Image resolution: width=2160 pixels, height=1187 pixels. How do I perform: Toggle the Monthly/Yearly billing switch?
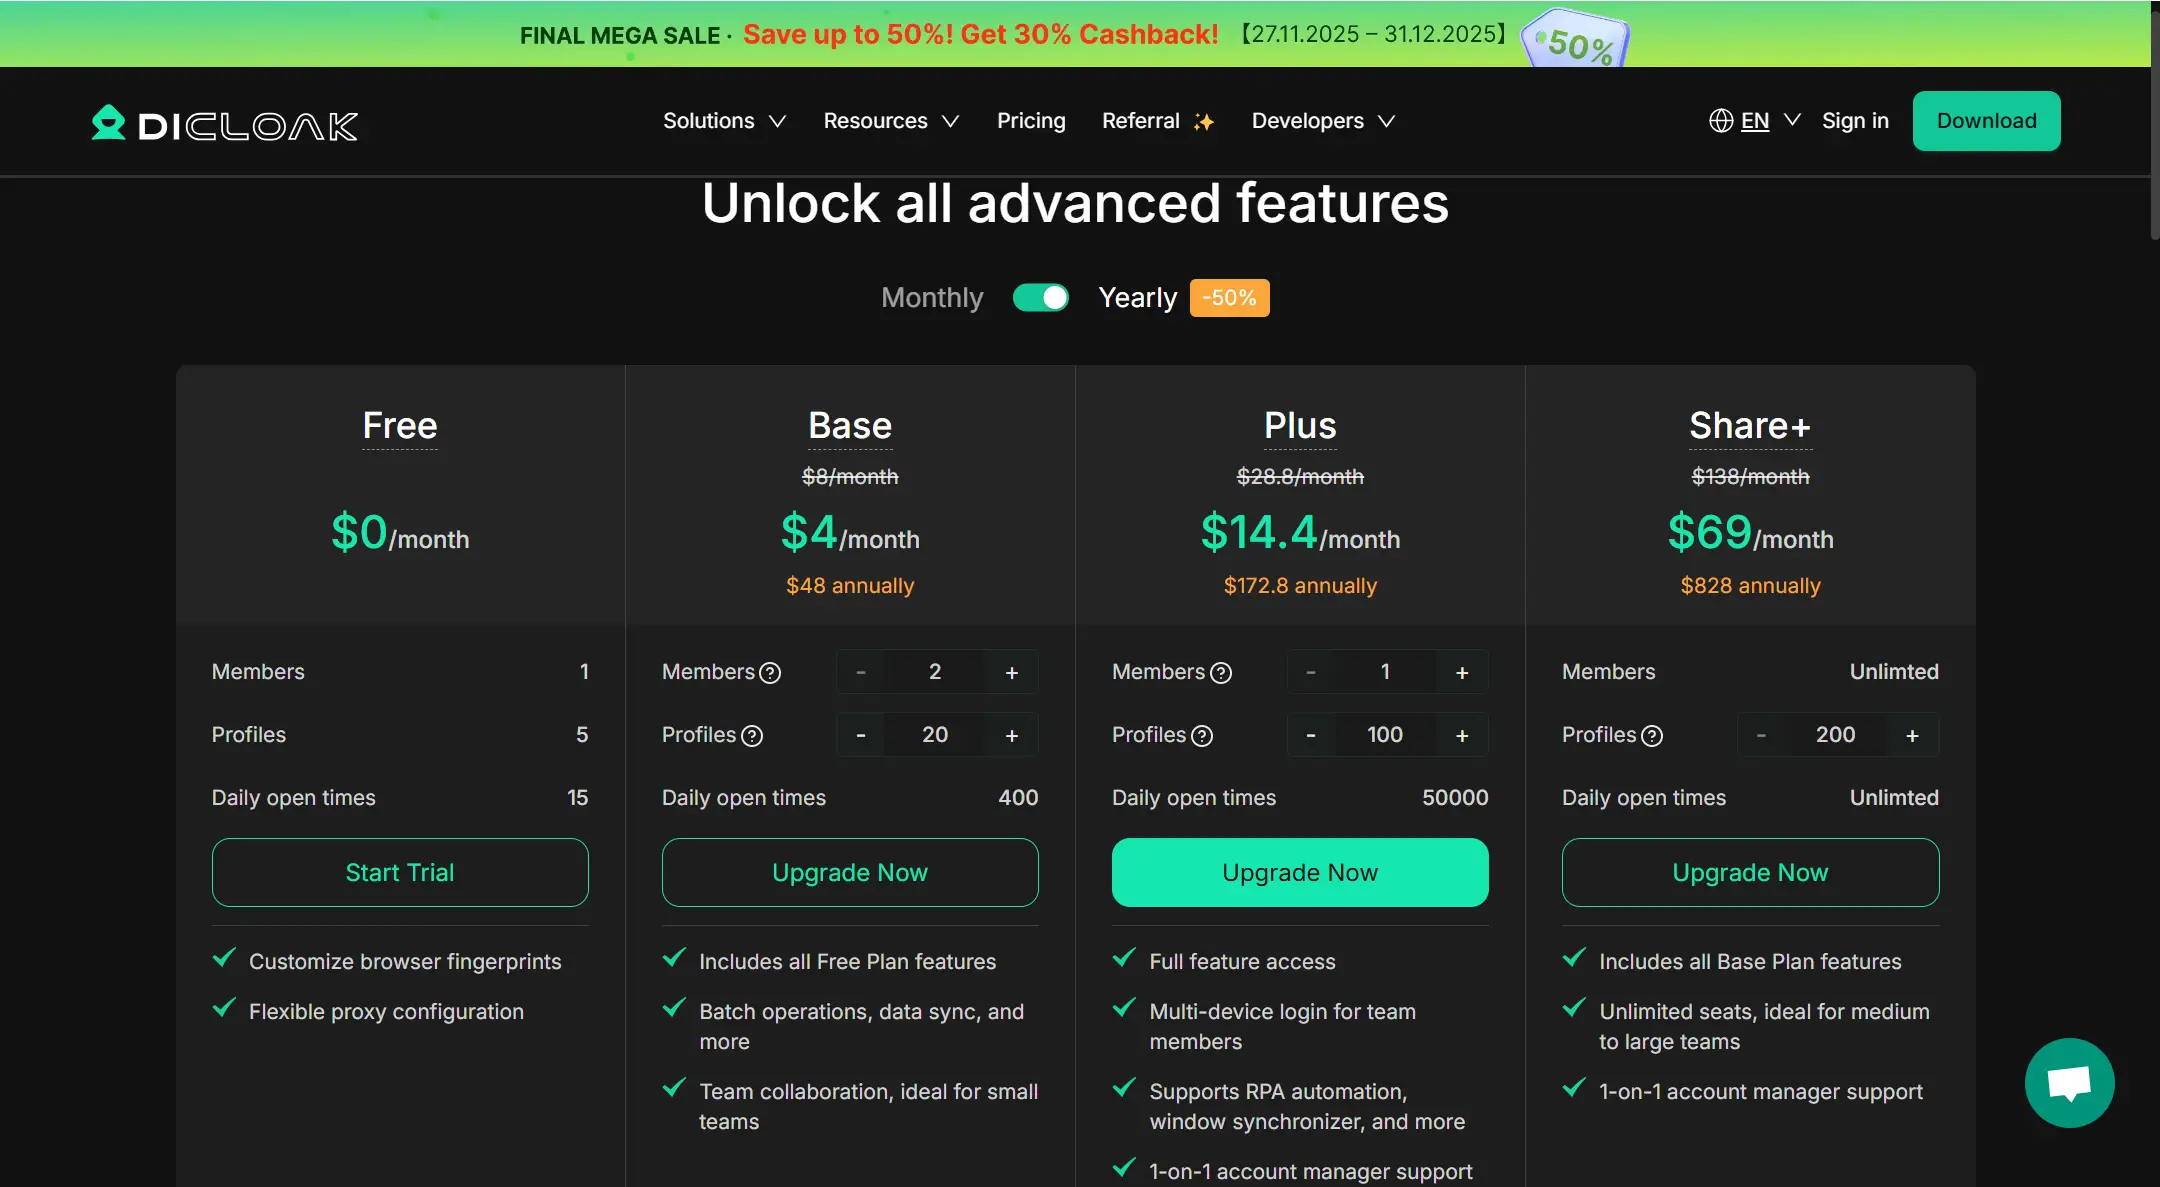(1040, 298)
